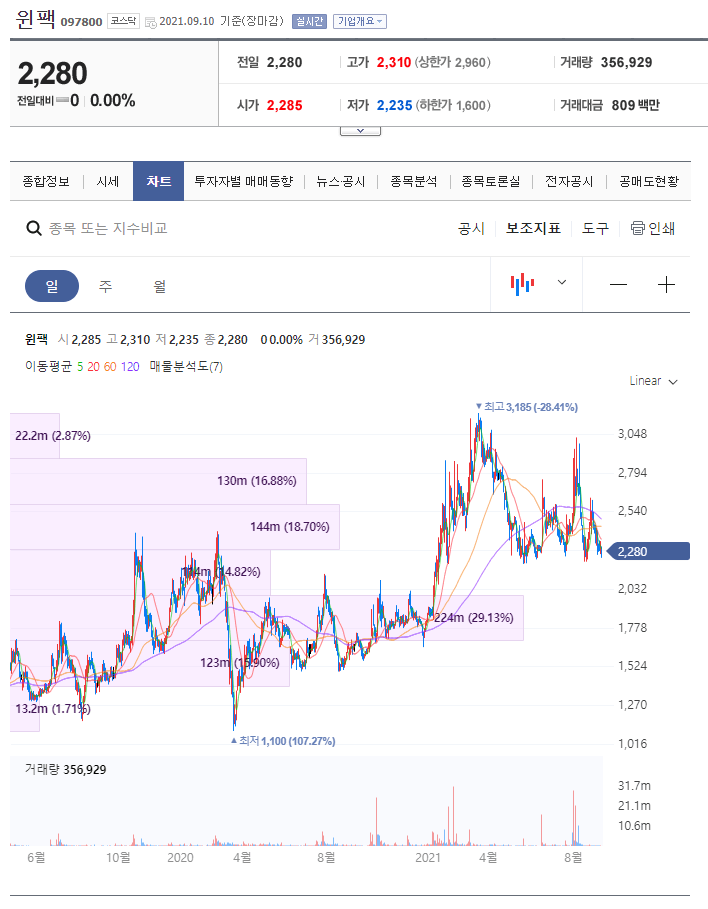Click the 최저 1,100 low marker
This screenshot has width=708, height=909.
283,741
